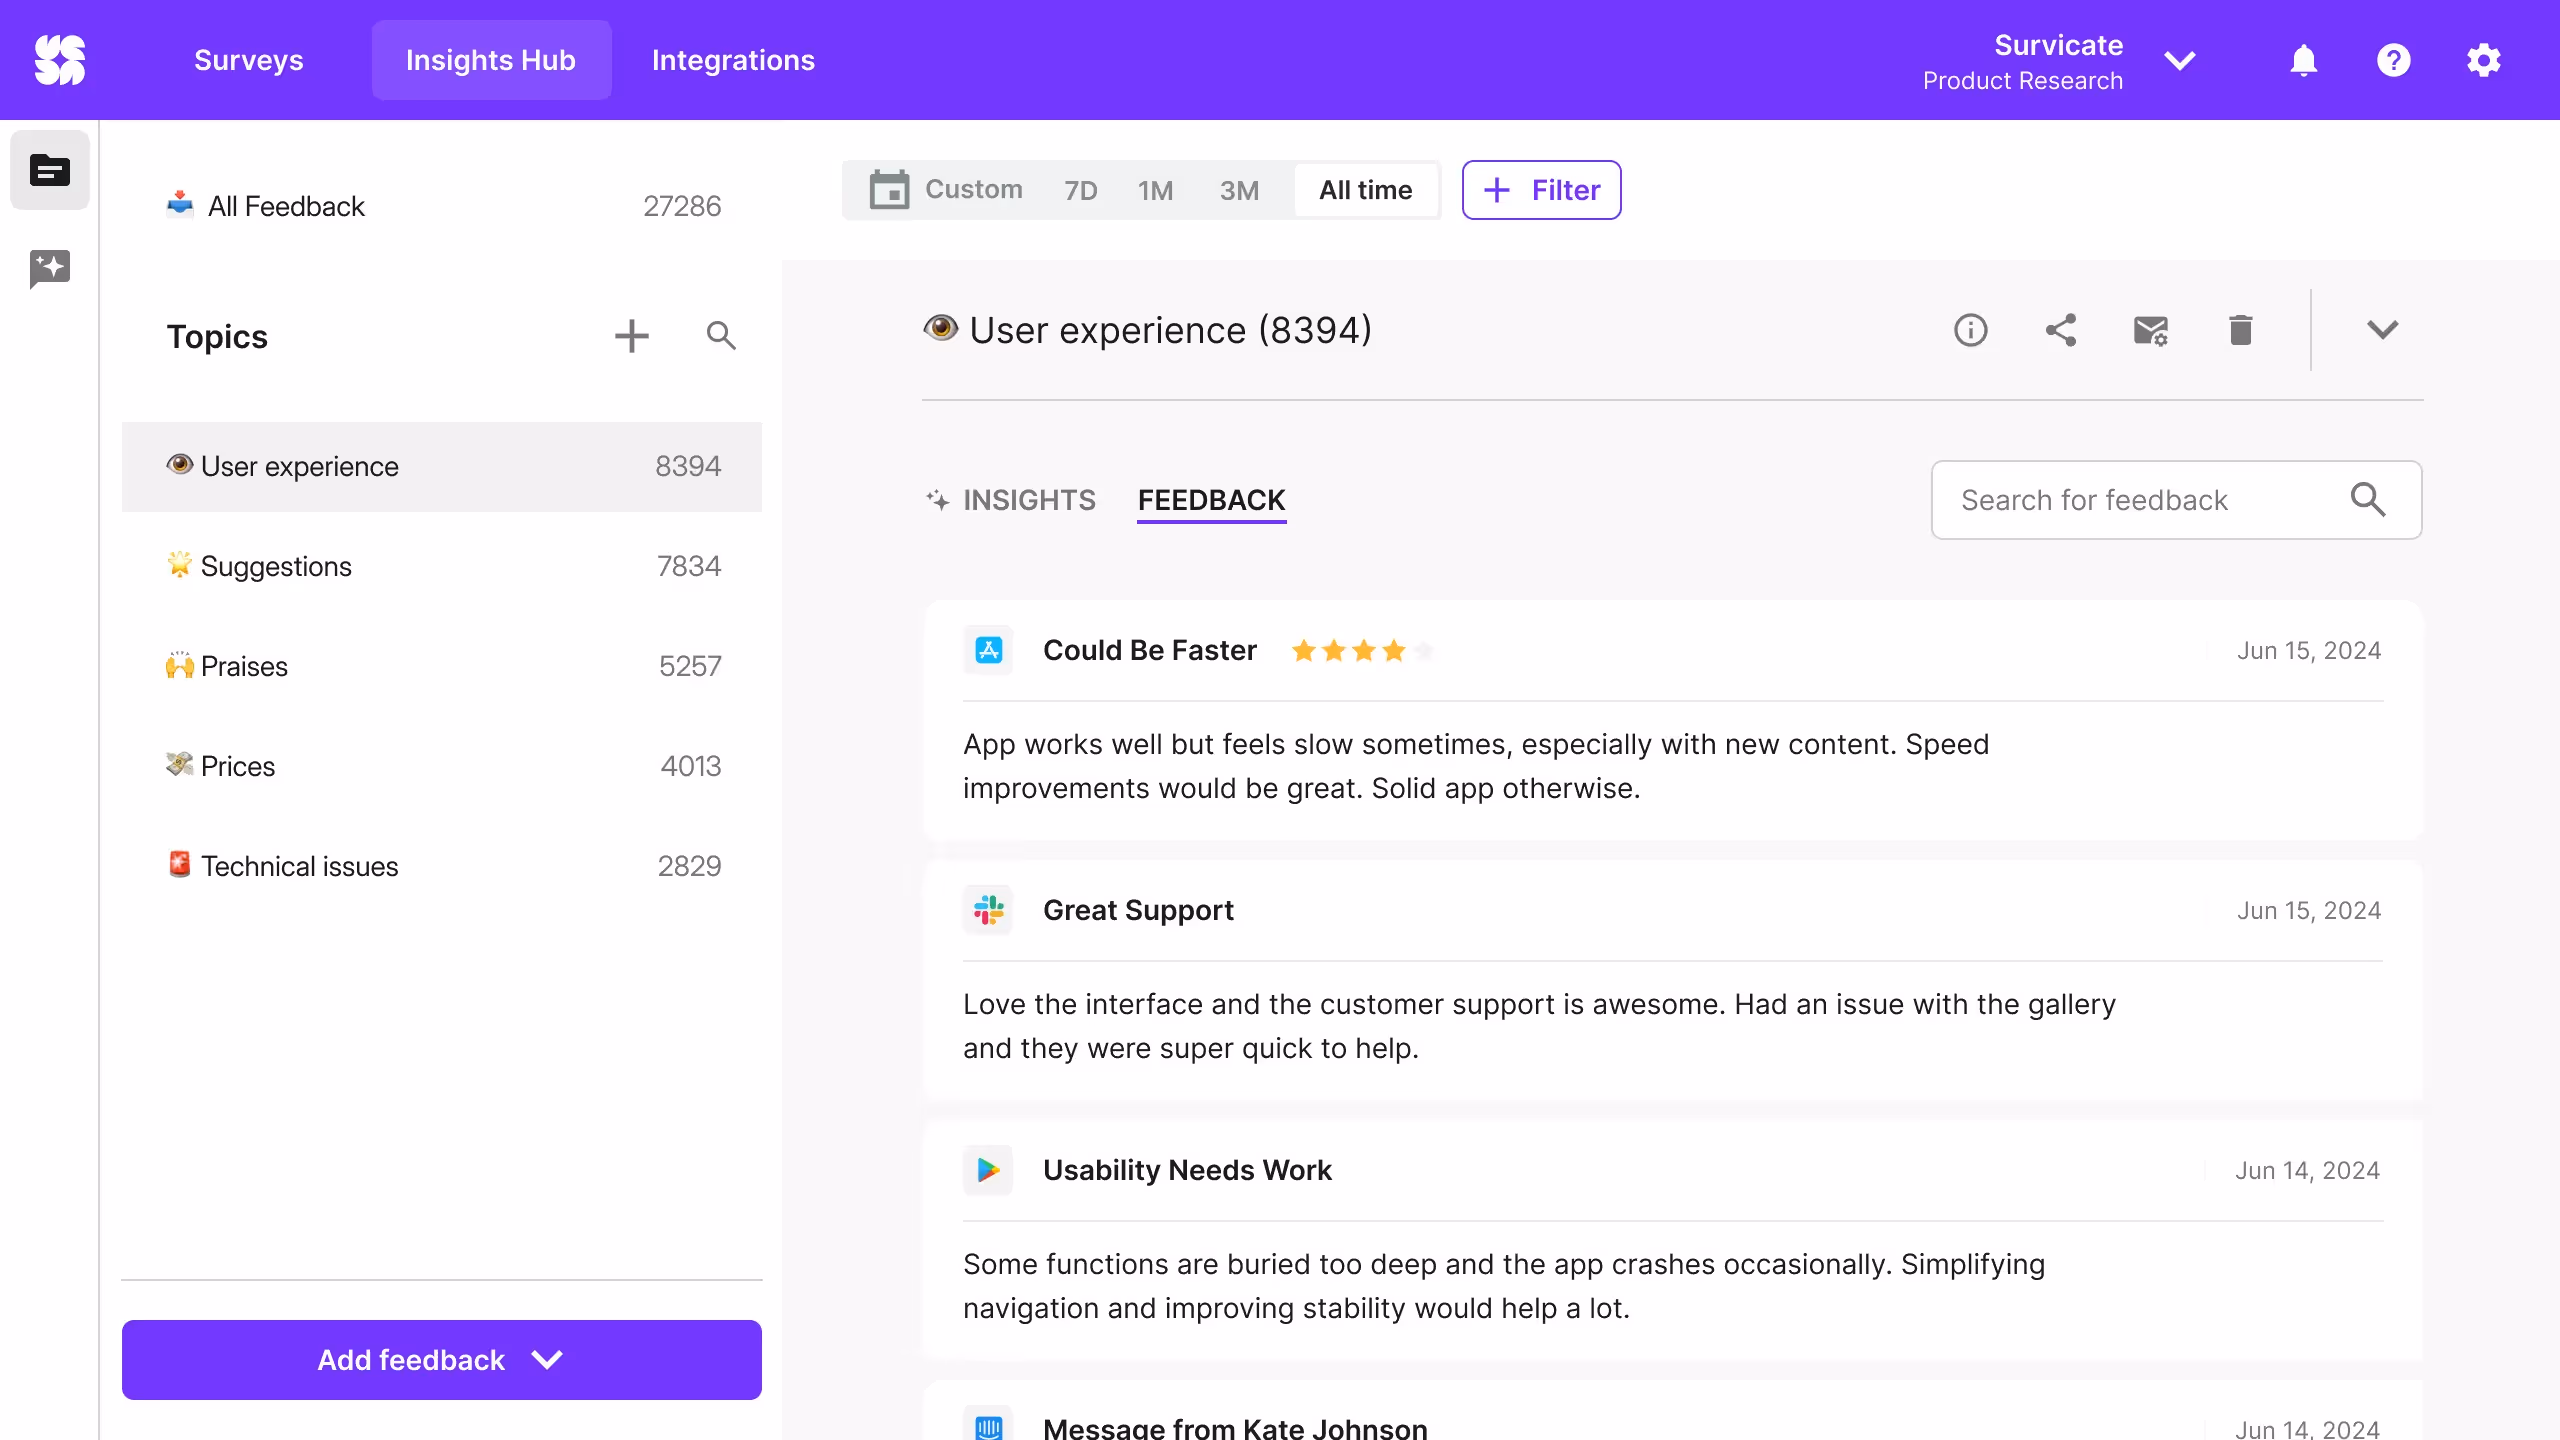2560x1440 pixels.
Task: Add a new topic with plus icon
Action: click(x=632, y=336)
